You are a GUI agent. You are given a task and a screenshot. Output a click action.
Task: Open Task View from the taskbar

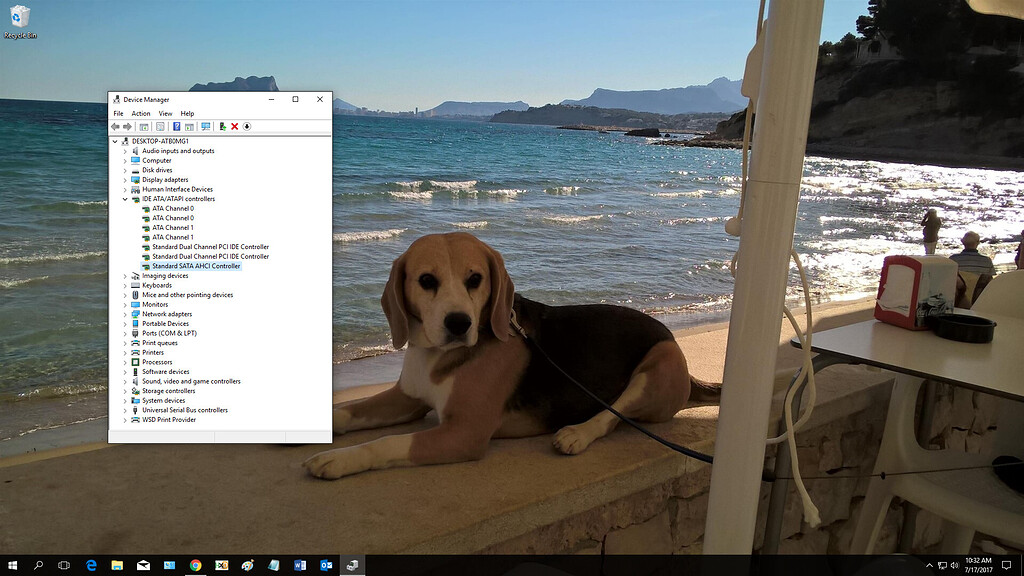coord(64,566)
